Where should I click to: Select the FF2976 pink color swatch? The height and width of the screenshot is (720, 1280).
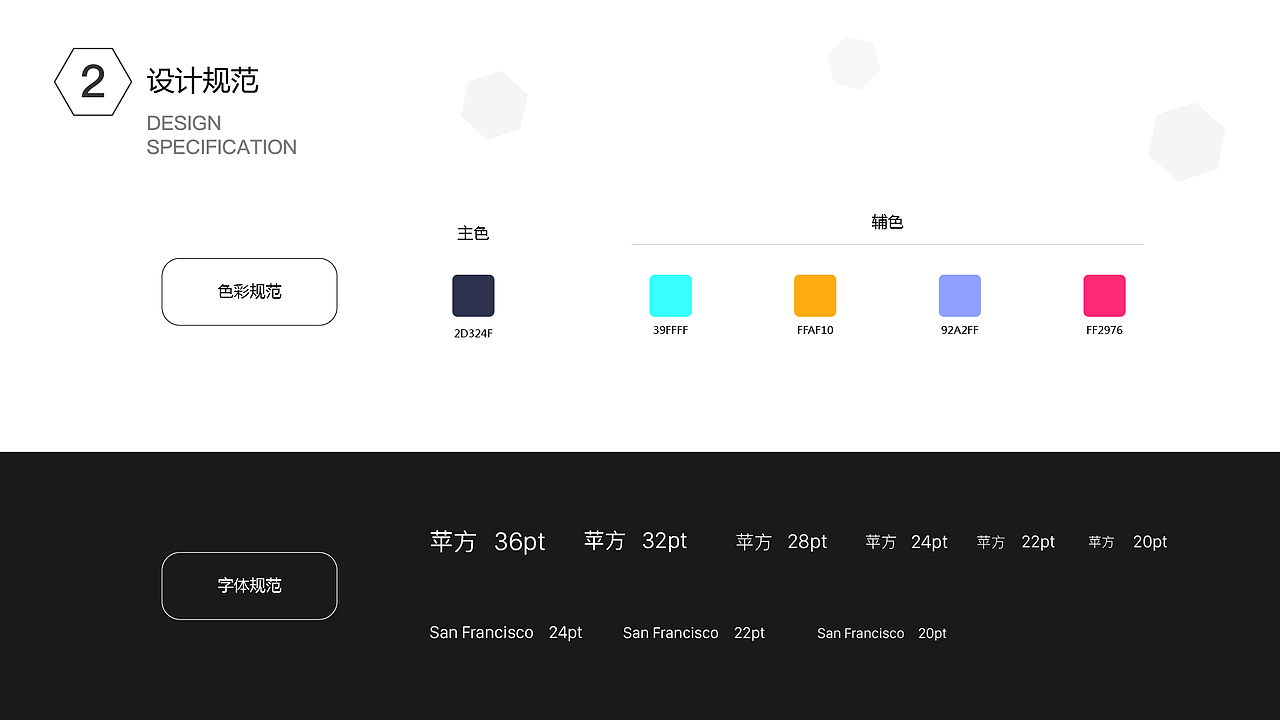pos(1104,293)
